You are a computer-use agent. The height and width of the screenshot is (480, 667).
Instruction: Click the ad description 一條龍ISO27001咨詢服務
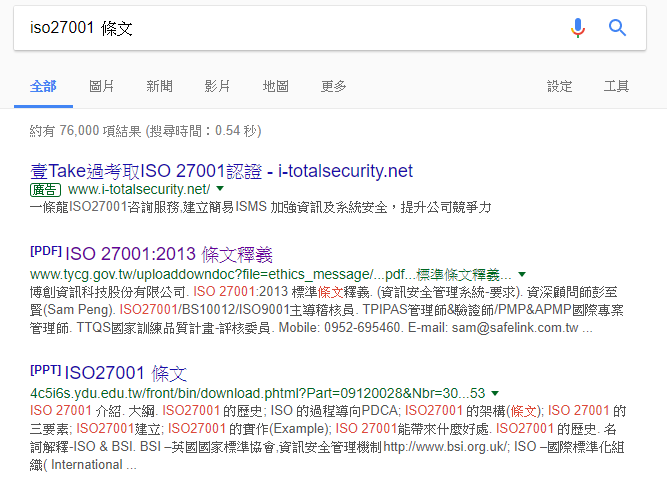(x=260, y=207)
